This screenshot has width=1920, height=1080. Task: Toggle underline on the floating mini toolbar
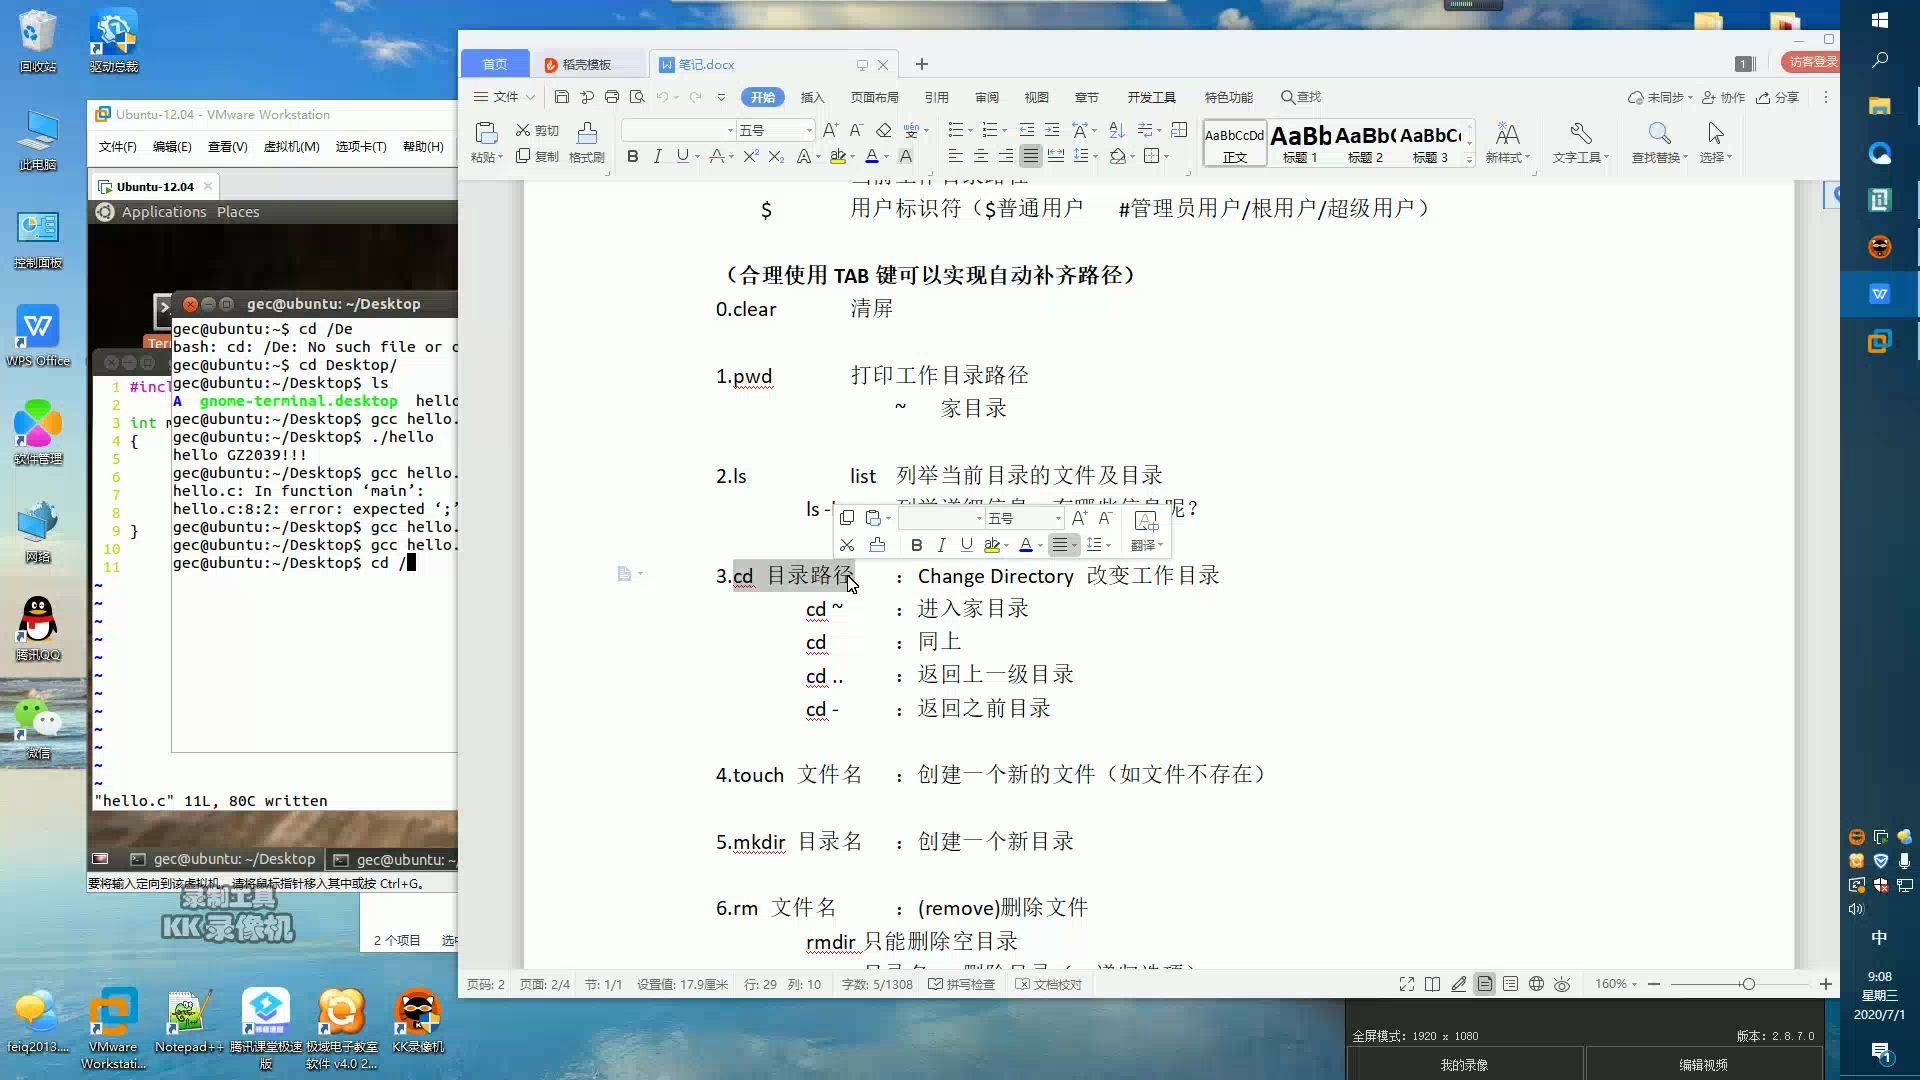pyautogui.click(x=966, y=545)
